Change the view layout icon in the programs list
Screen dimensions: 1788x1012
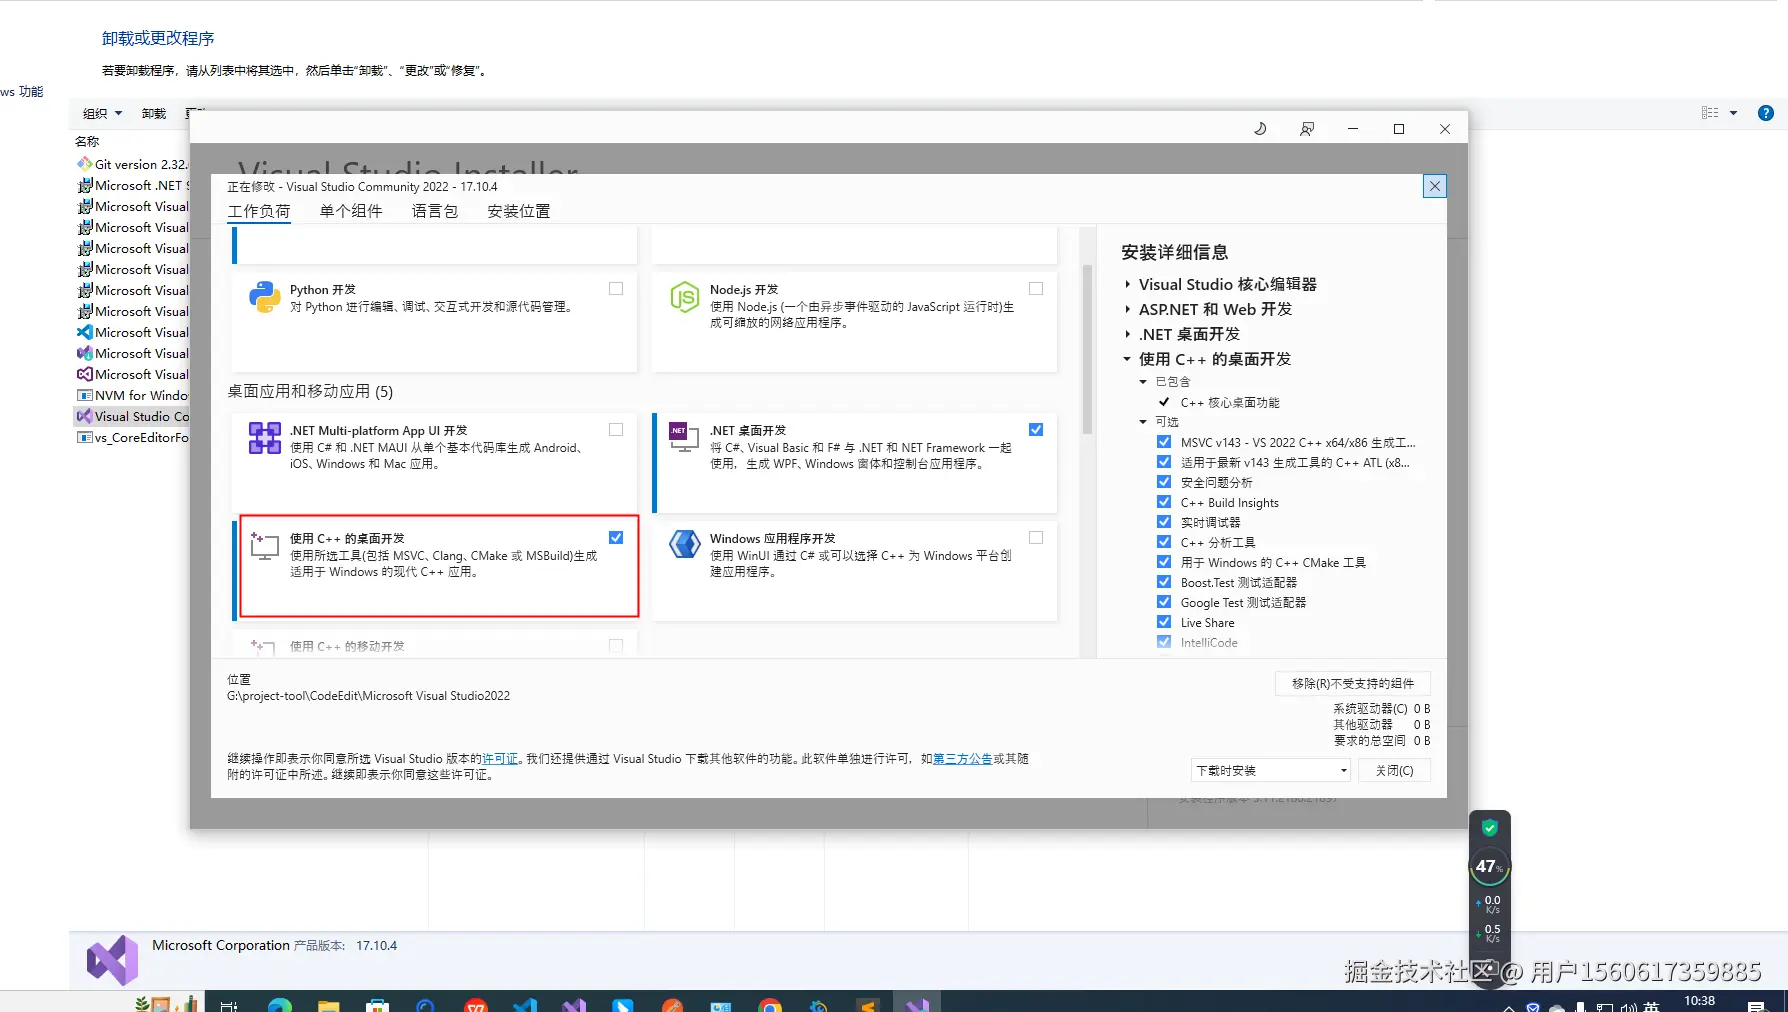point(1710,113)
